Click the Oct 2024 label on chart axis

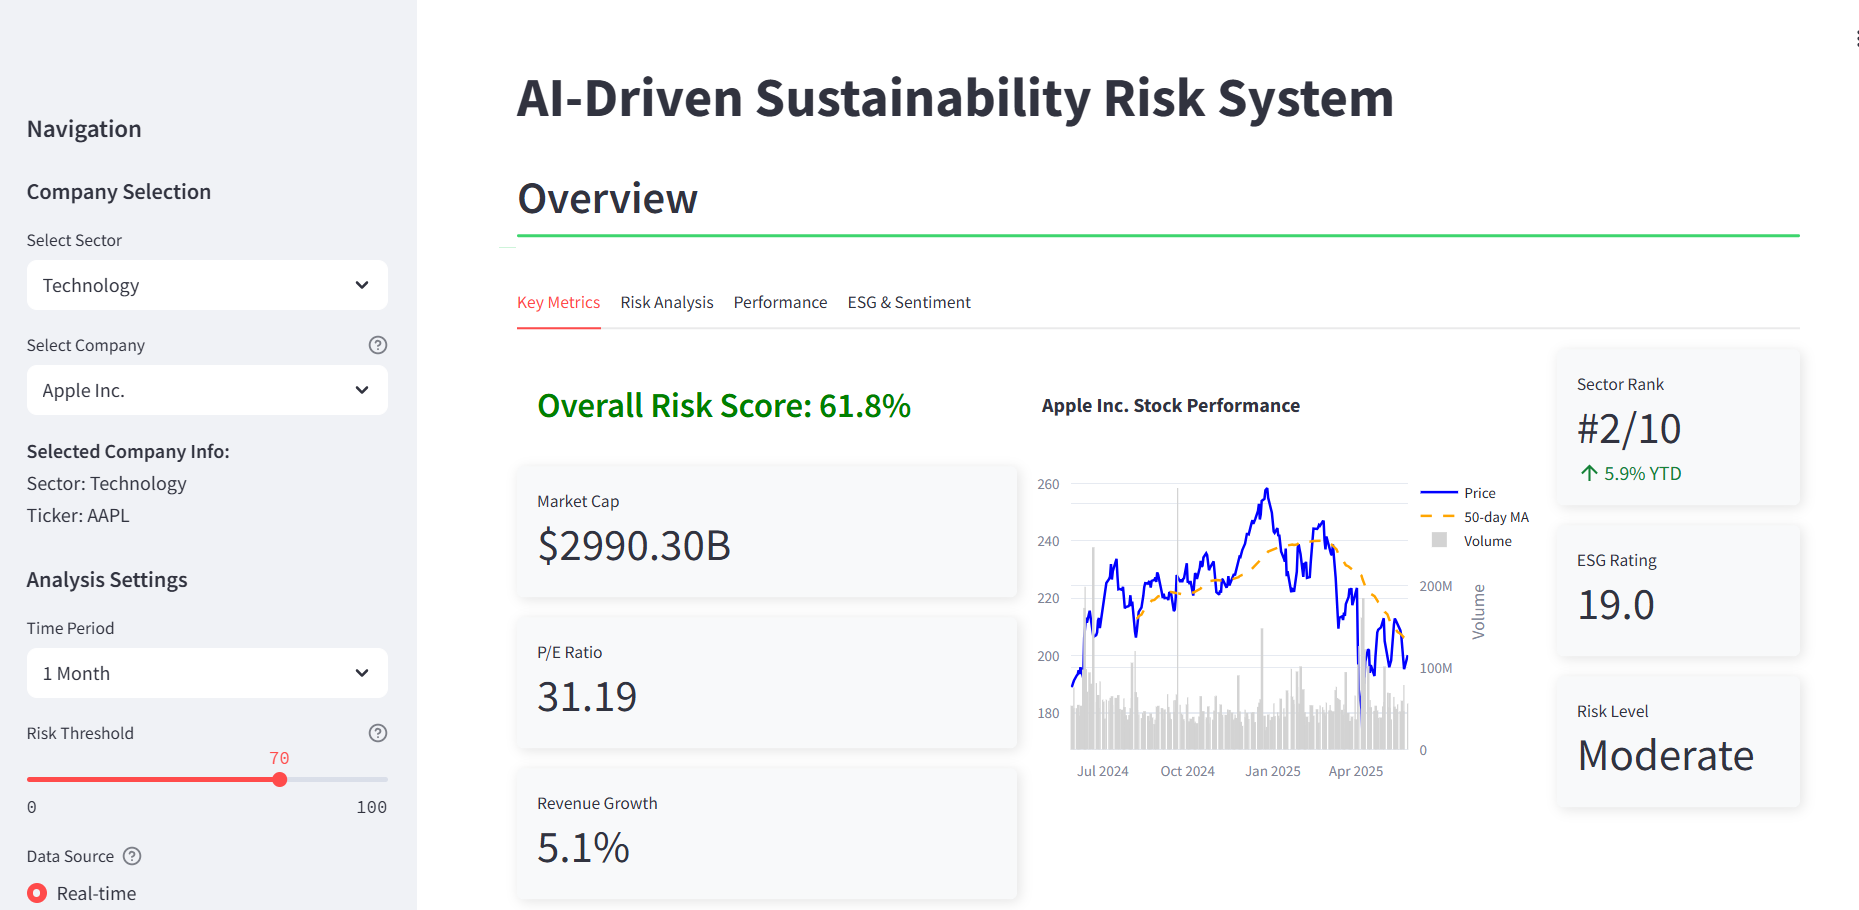point(1187,771)
